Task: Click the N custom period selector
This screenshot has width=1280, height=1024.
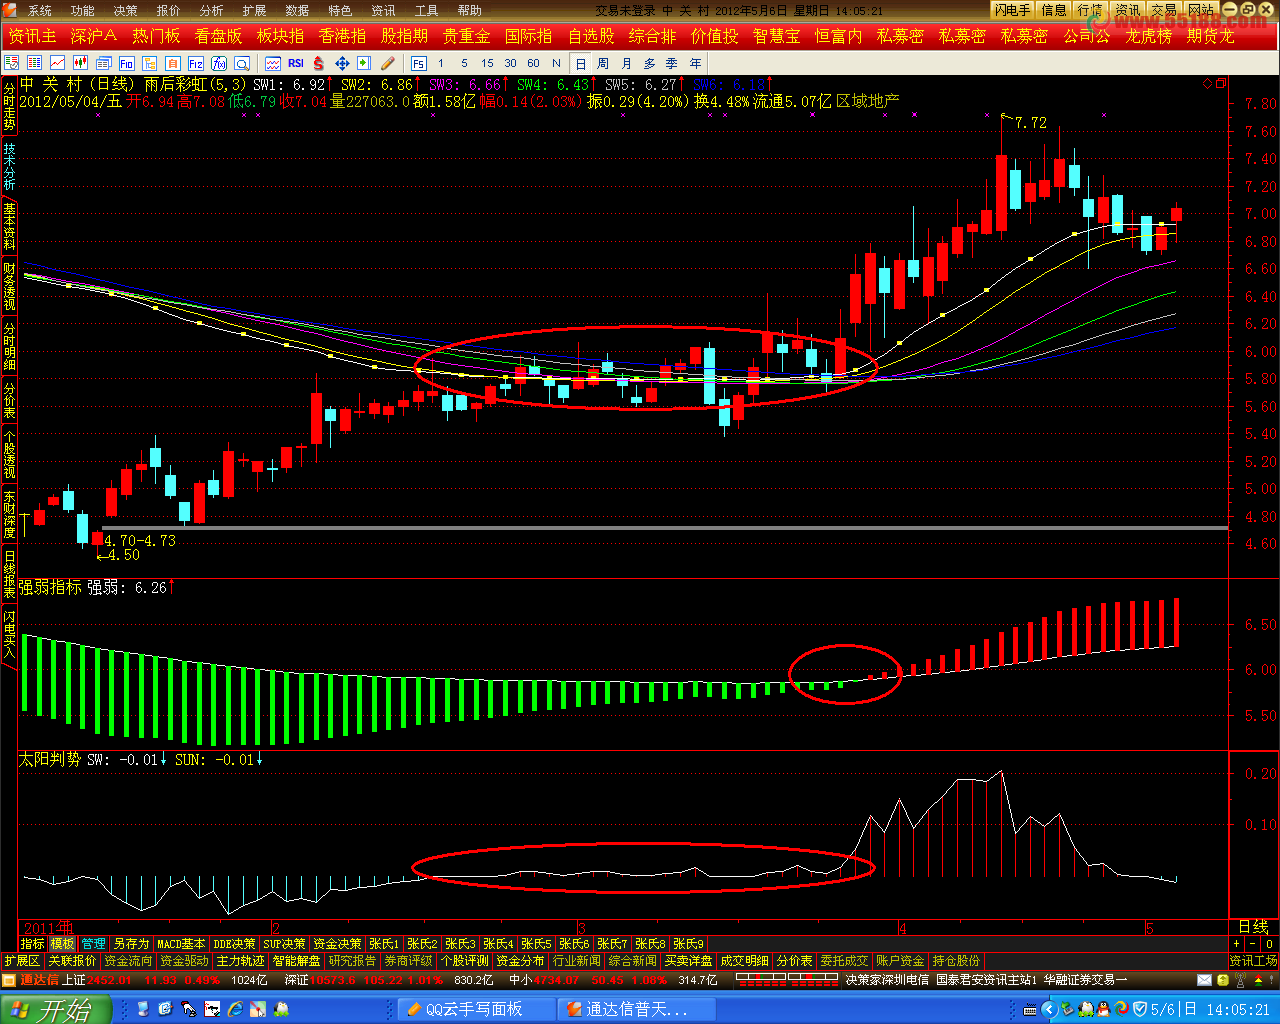Action: point(556,63)
